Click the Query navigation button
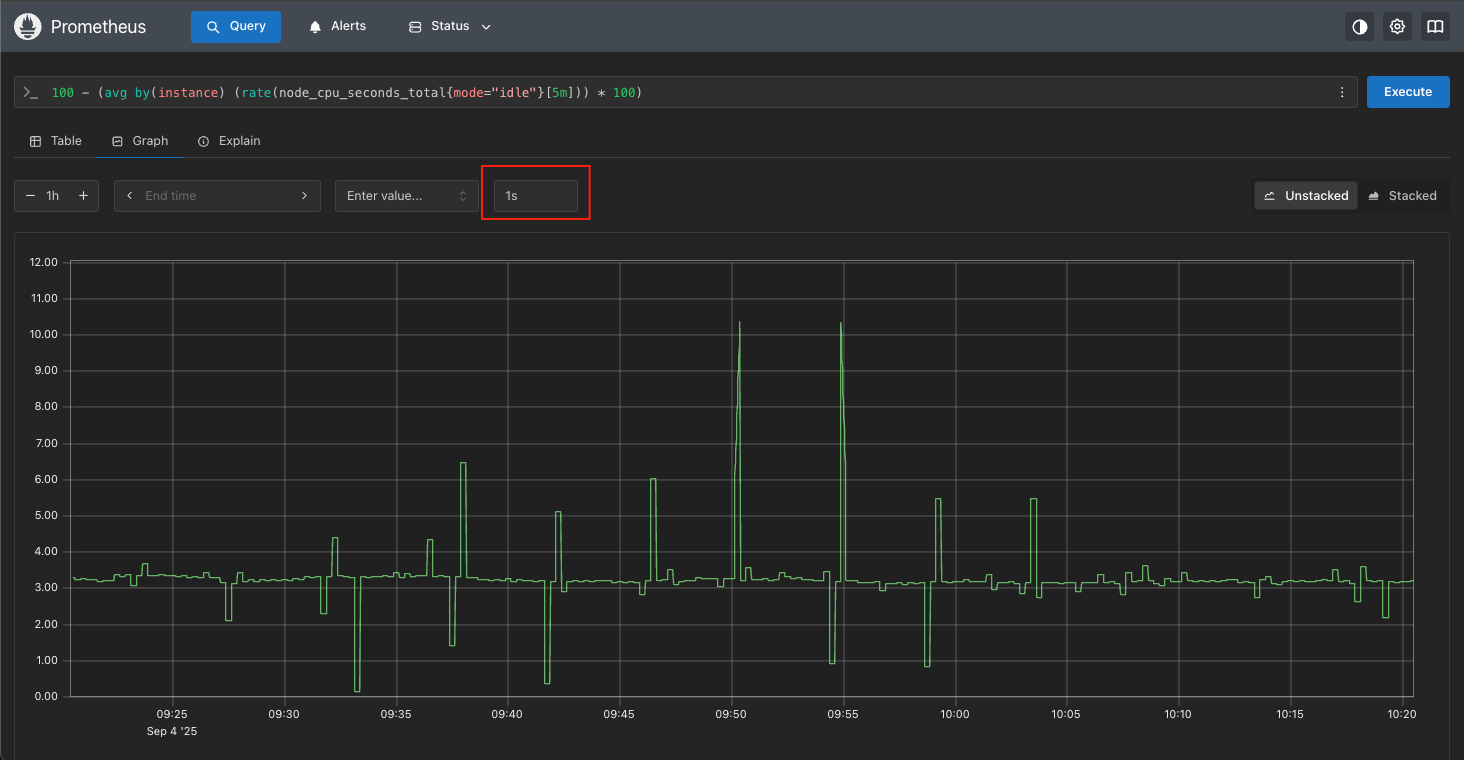The height and width of the screenshot is (760, 1464). pyautogui.click(x=236, y=27)
